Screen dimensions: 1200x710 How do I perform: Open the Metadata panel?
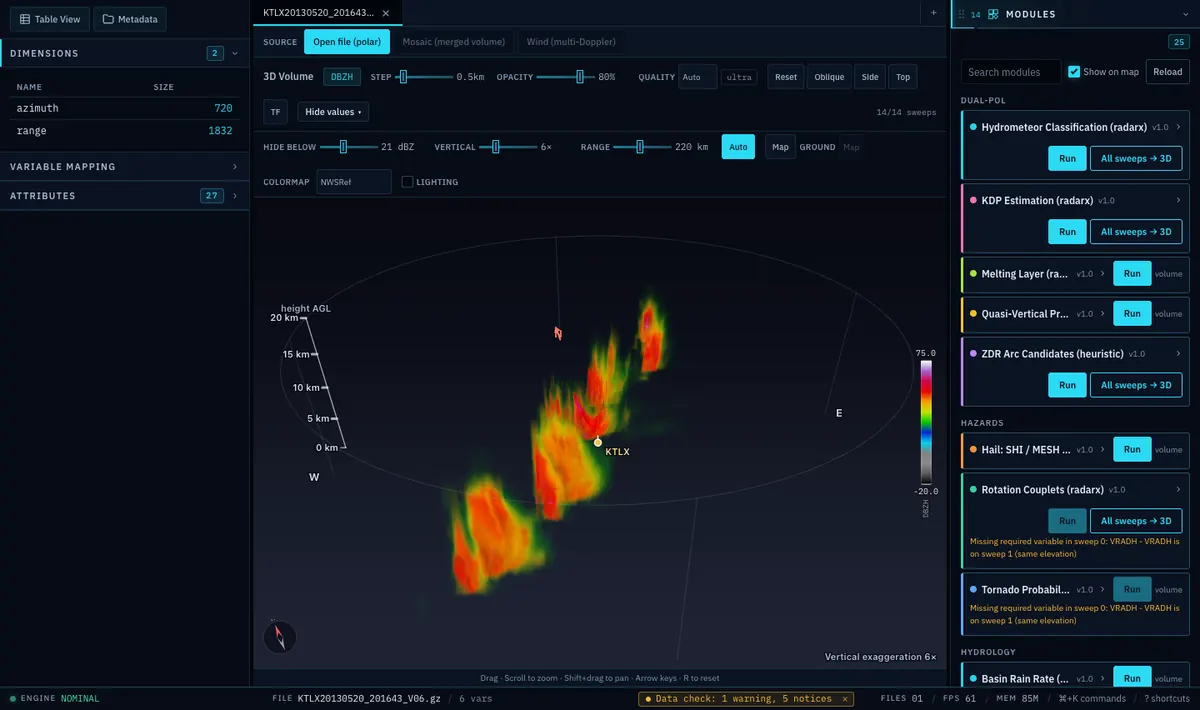130,19
